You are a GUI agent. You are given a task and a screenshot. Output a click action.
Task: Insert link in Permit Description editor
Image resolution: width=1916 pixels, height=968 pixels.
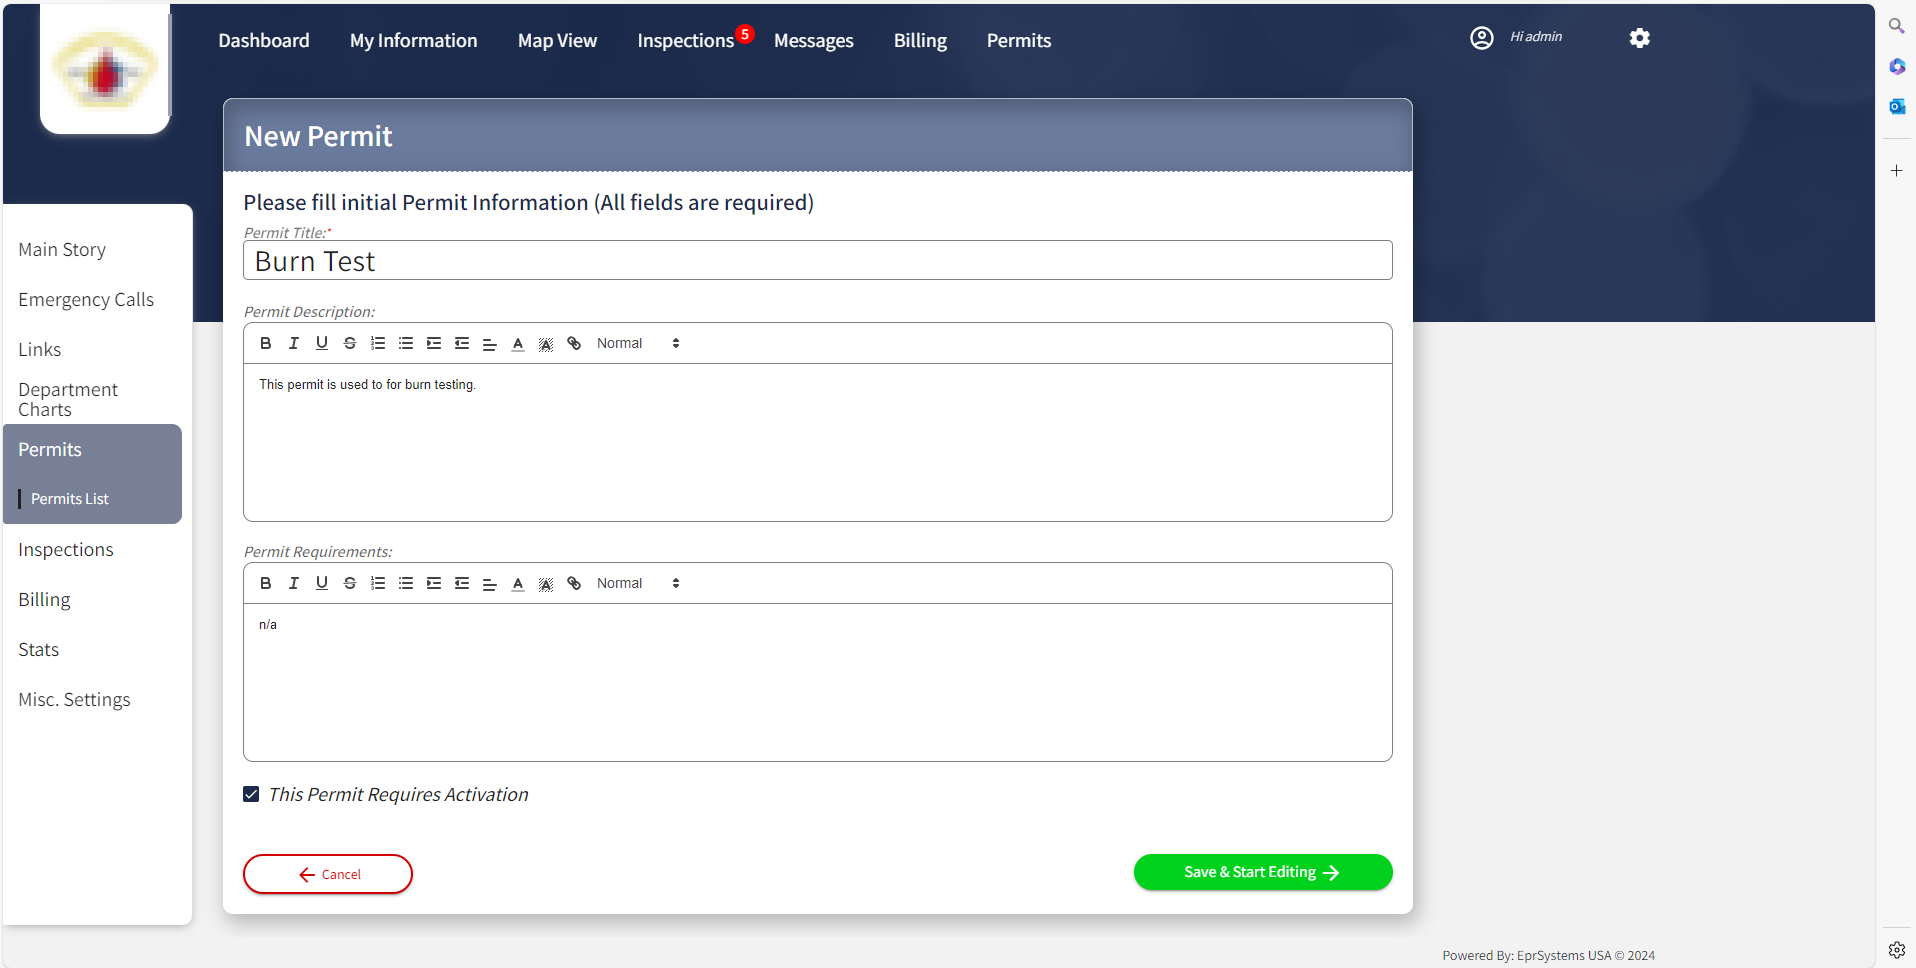574,343
